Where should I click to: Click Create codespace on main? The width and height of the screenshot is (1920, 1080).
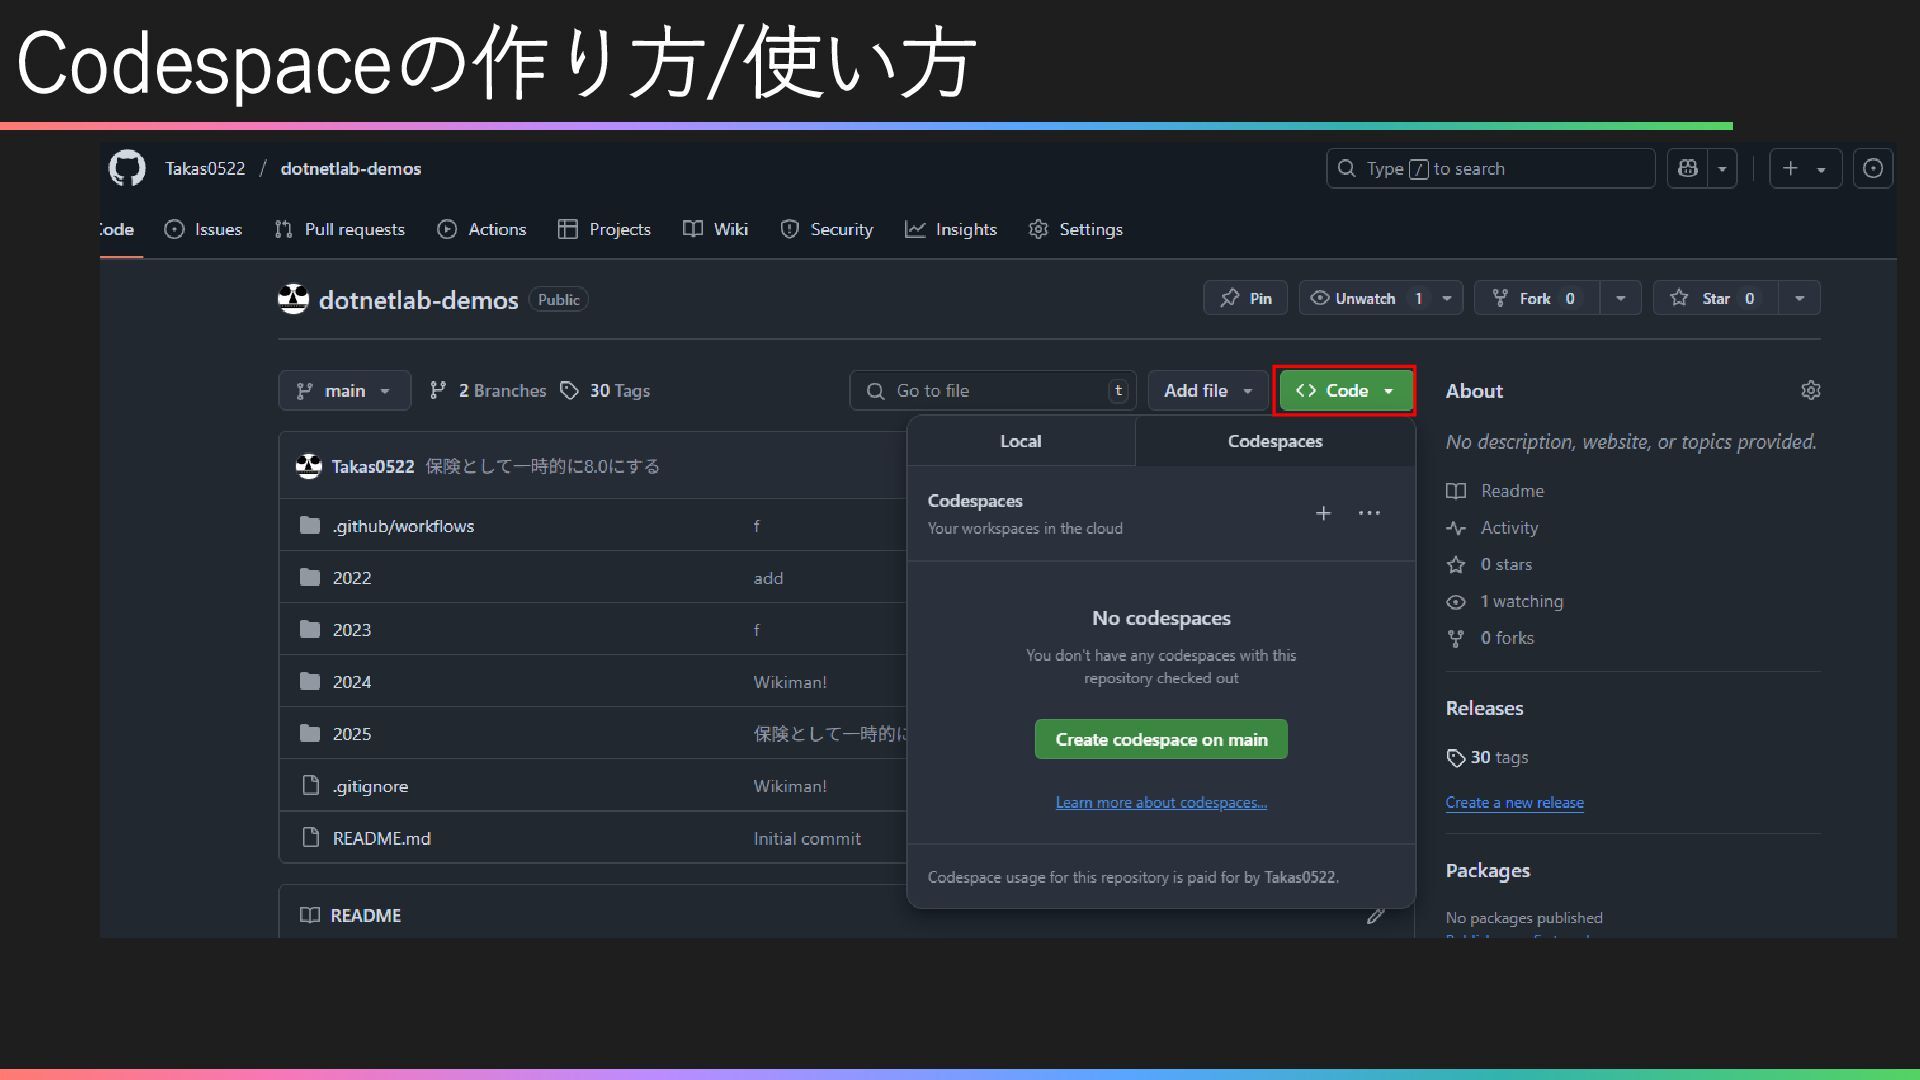[1161, 739]
